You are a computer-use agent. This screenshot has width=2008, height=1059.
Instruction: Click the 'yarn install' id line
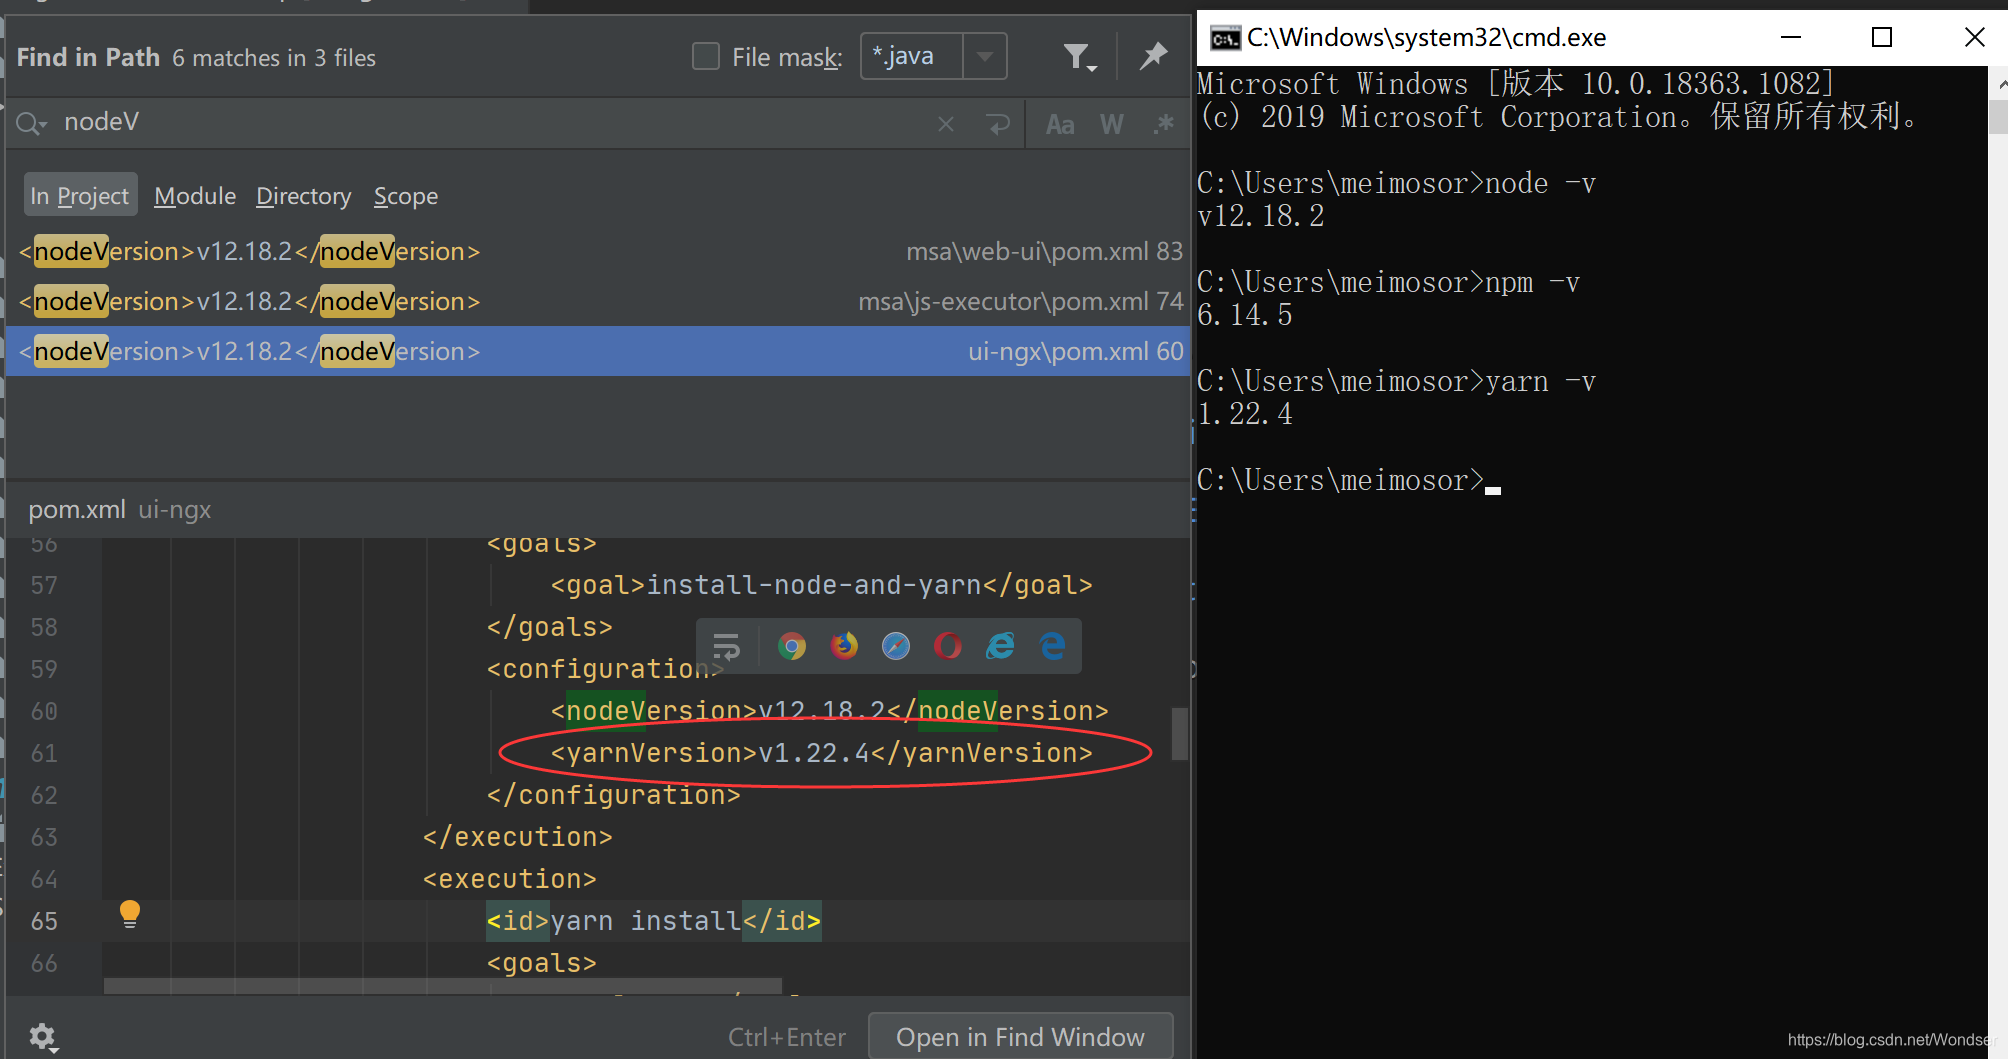pos(654,921)
